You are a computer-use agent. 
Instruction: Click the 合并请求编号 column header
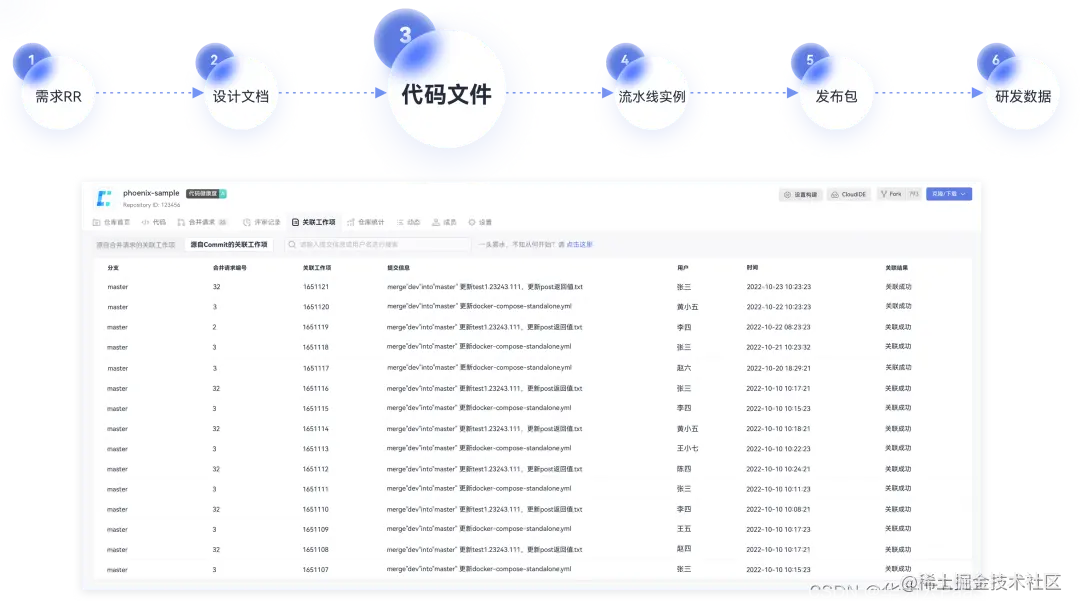point(229,268)
